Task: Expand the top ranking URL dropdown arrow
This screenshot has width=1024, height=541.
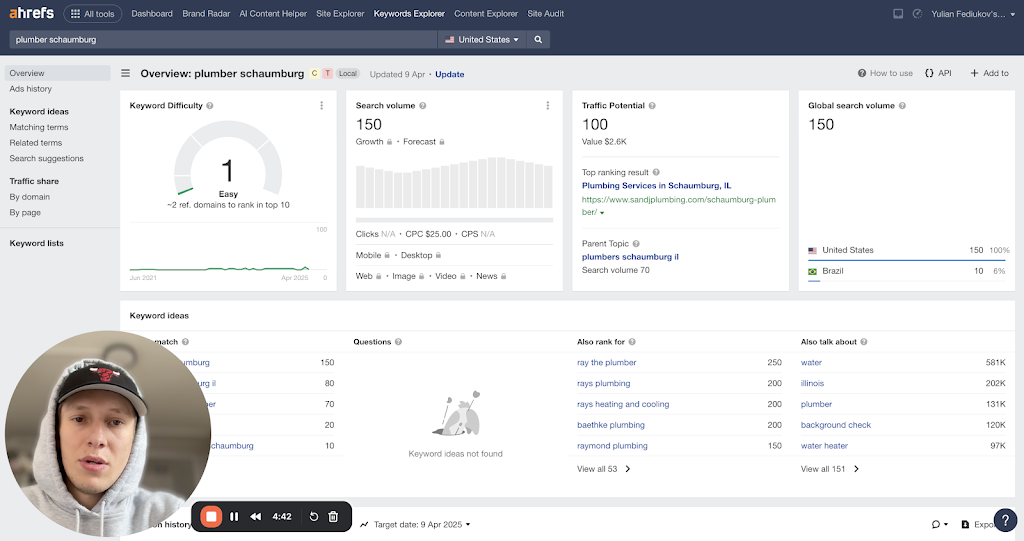Action: pyautogui.click(x=602, y=213)
